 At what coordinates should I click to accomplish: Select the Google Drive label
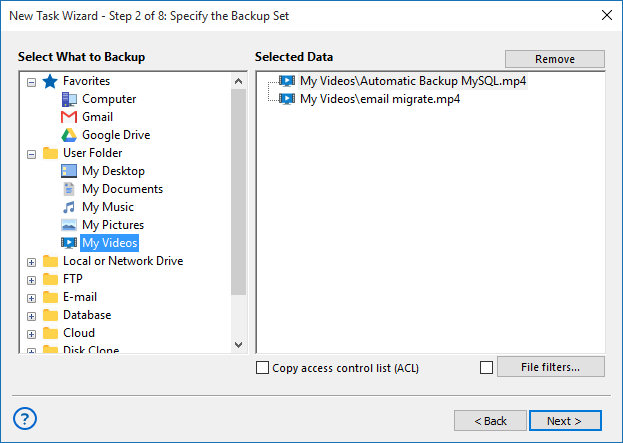(116, 135)
